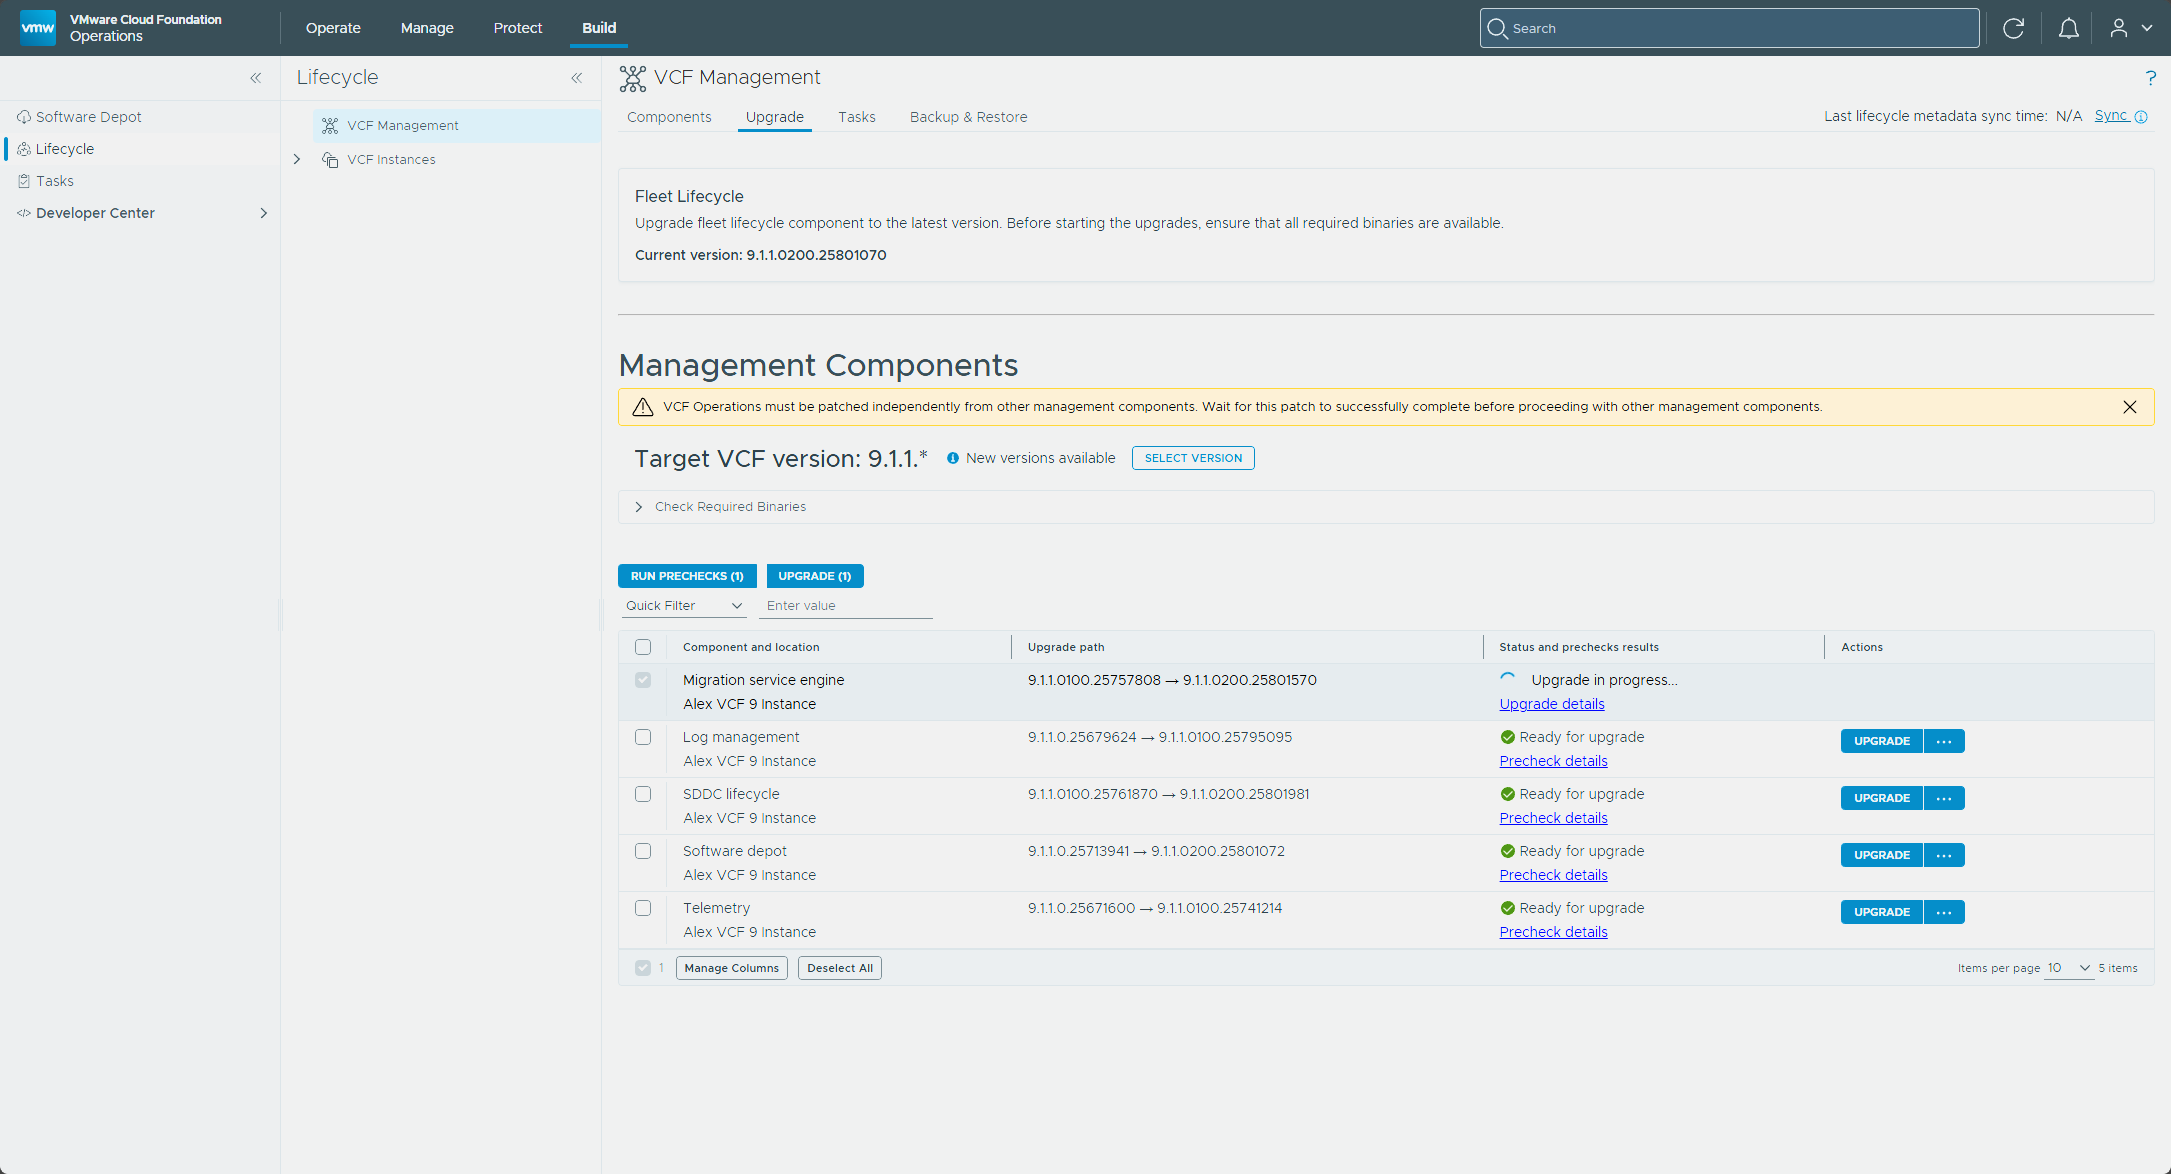This screenshot has height=1174, width=2171.
Task: Collapse the Lifecycle panel double chevron
Action: 577,77
